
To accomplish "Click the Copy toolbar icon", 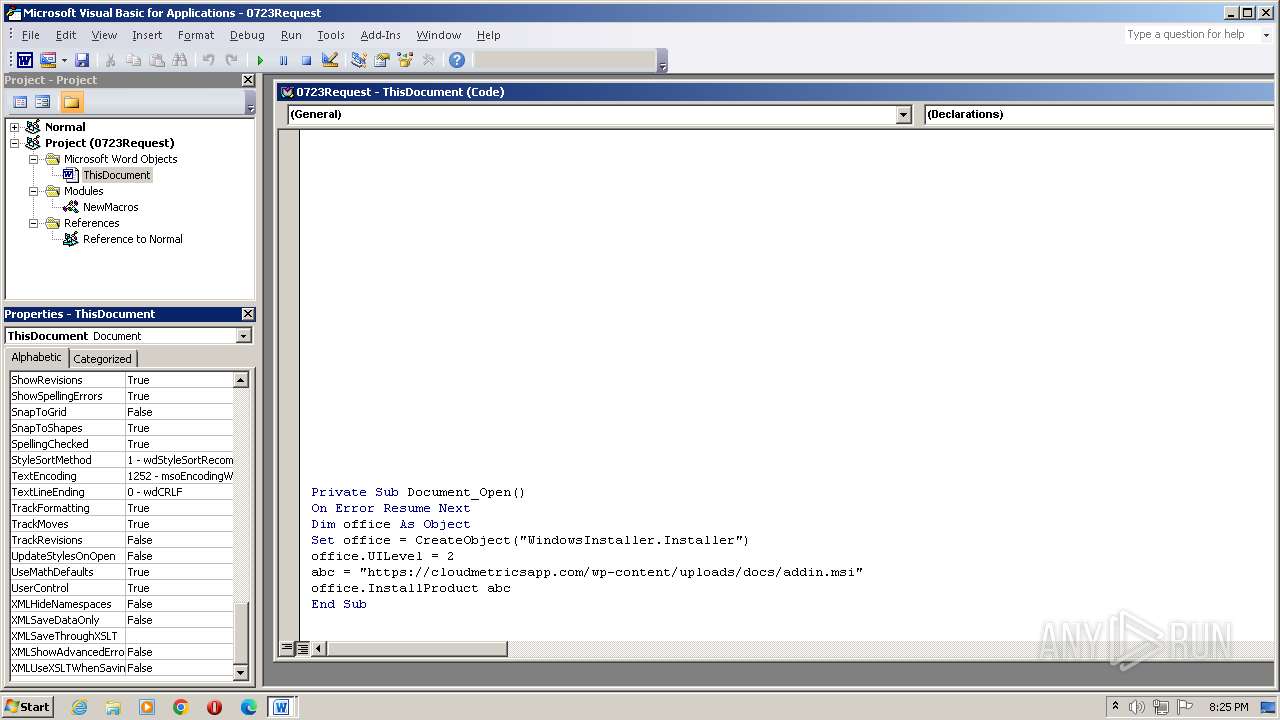I will click(134, 60).
